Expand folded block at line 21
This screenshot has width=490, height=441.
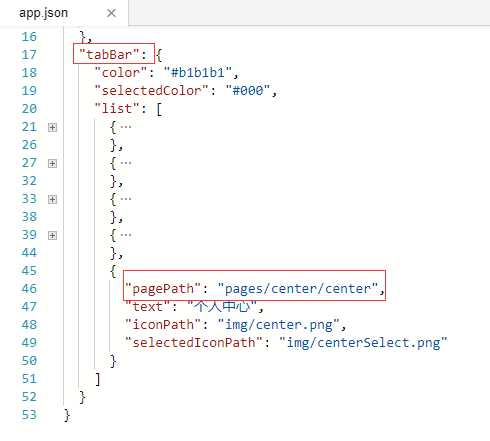tap(52, 127)
